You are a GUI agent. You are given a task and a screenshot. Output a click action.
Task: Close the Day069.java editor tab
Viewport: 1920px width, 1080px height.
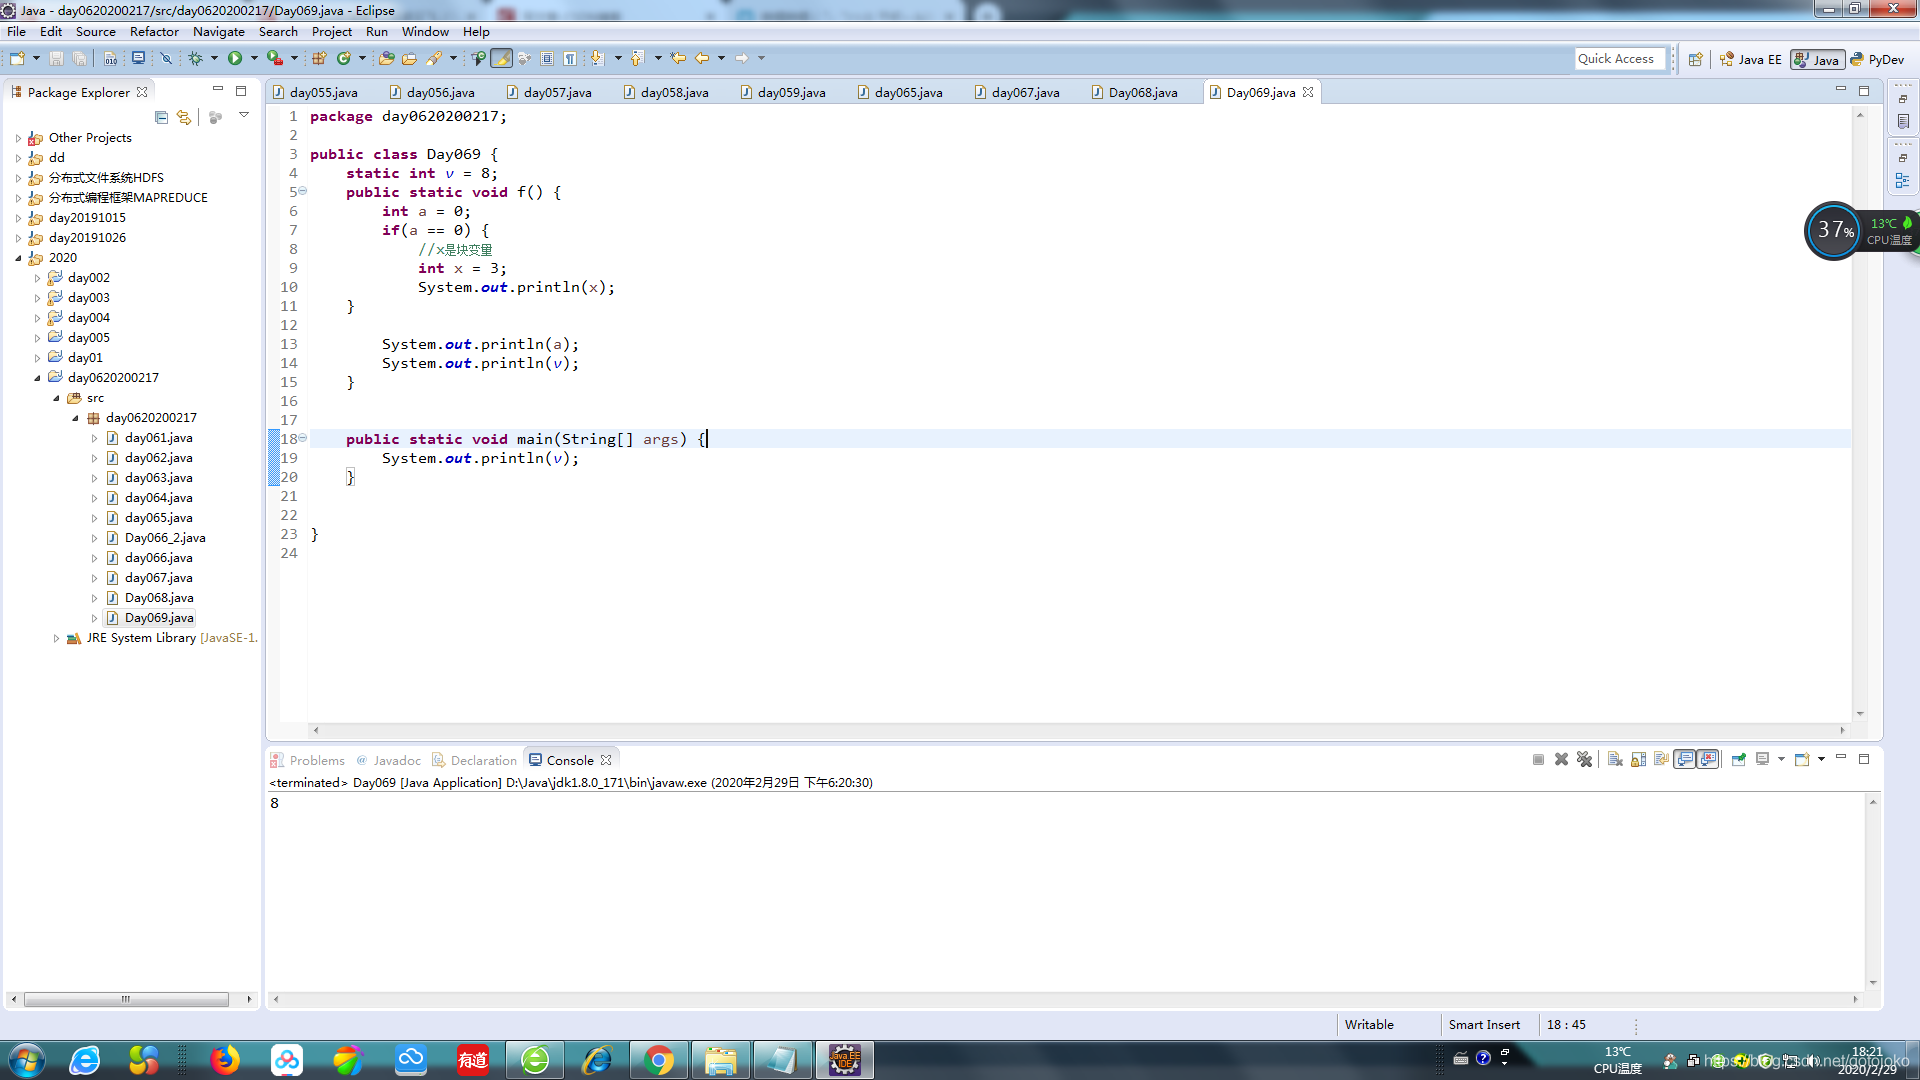tap(1308, 92)
